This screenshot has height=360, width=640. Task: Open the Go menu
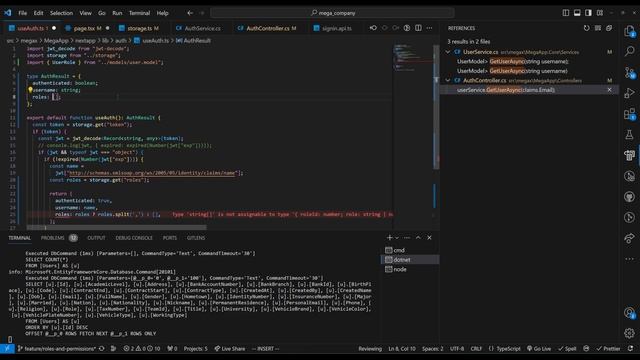(x=102, y=13)
